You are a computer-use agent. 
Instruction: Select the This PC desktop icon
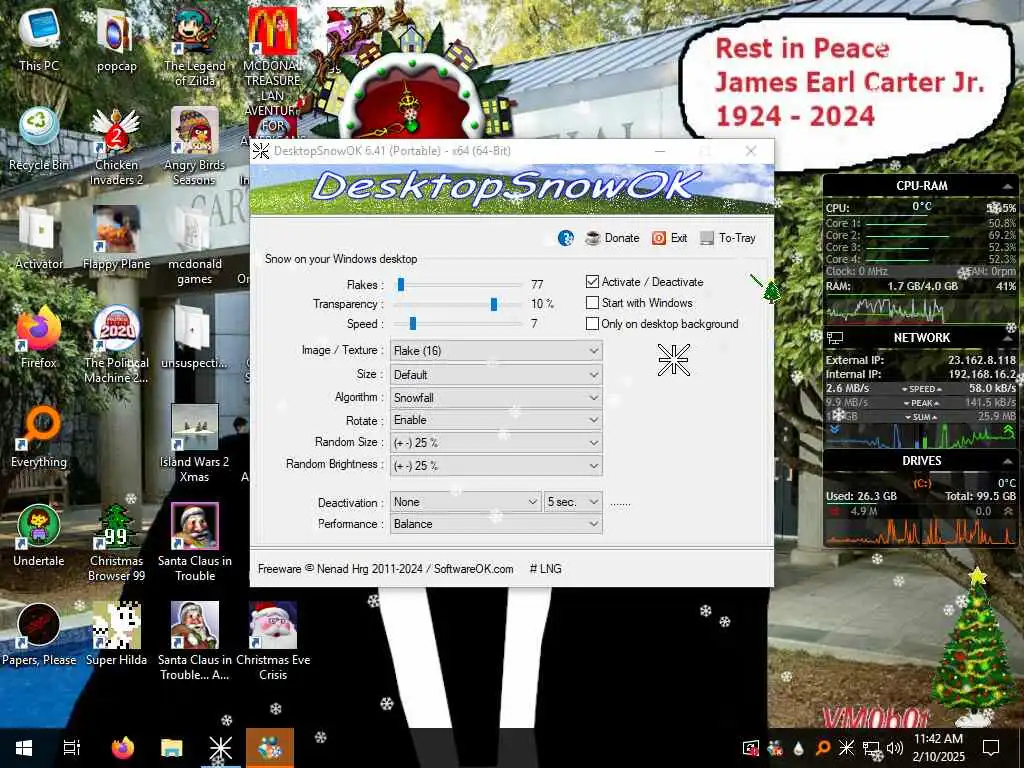[x=39, y=40]
